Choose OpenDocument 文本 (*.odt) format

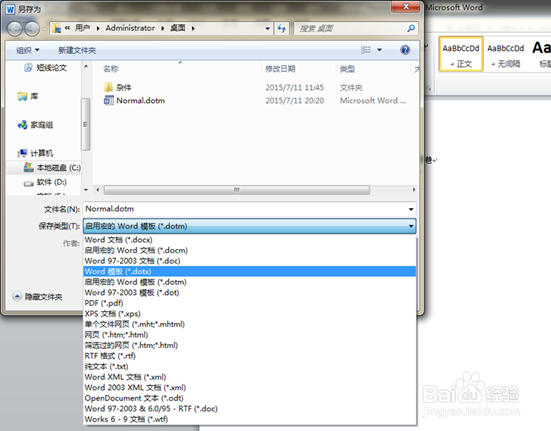pyautogui.click(x=249, y=398)
